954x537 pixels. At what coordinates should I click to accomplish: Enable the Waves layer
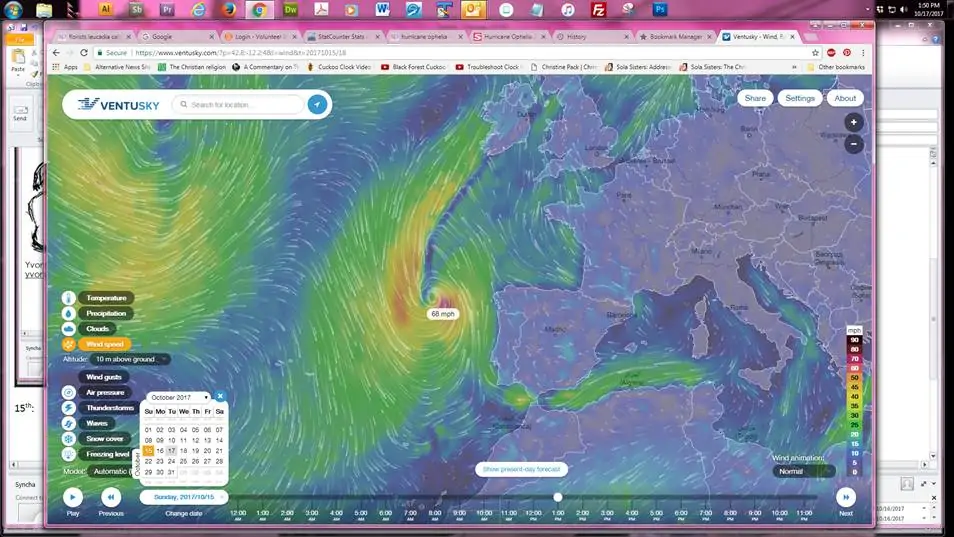pyautogui.click(x=96, y=423)
